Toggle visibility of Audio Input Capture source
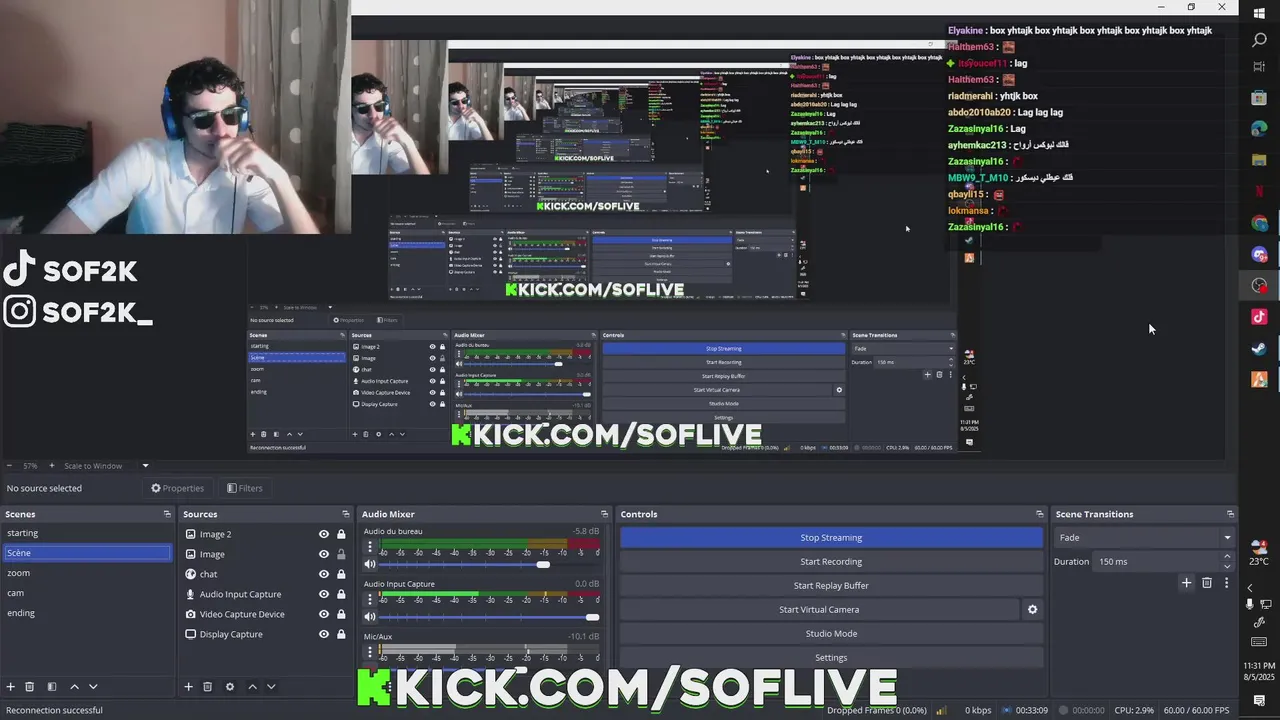The height and width of the screenshot is (720, 1280). pos(324,594)
